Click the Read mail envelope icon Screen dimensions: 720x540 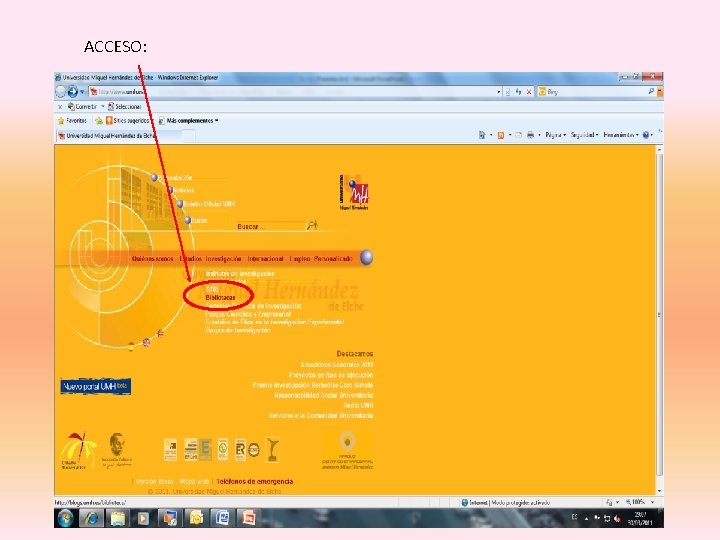click(518, 135)
